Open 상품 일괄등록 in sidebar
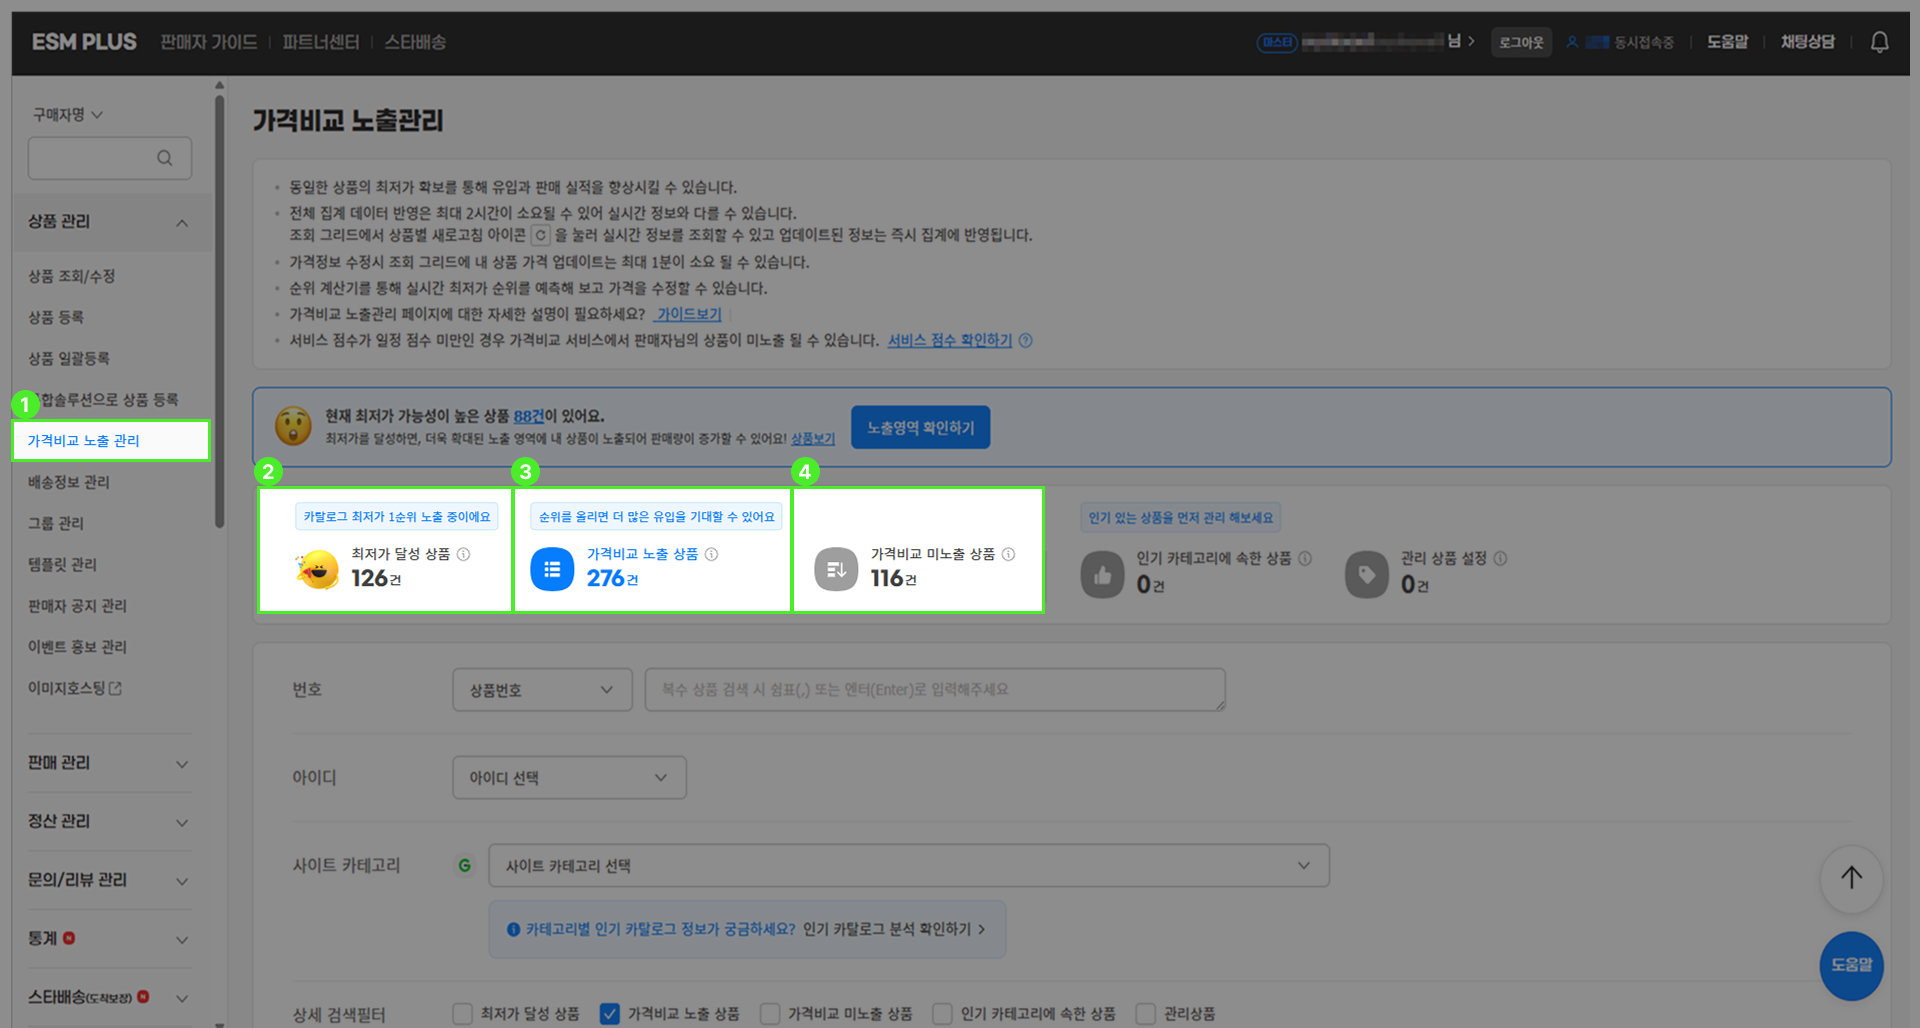 69,358
